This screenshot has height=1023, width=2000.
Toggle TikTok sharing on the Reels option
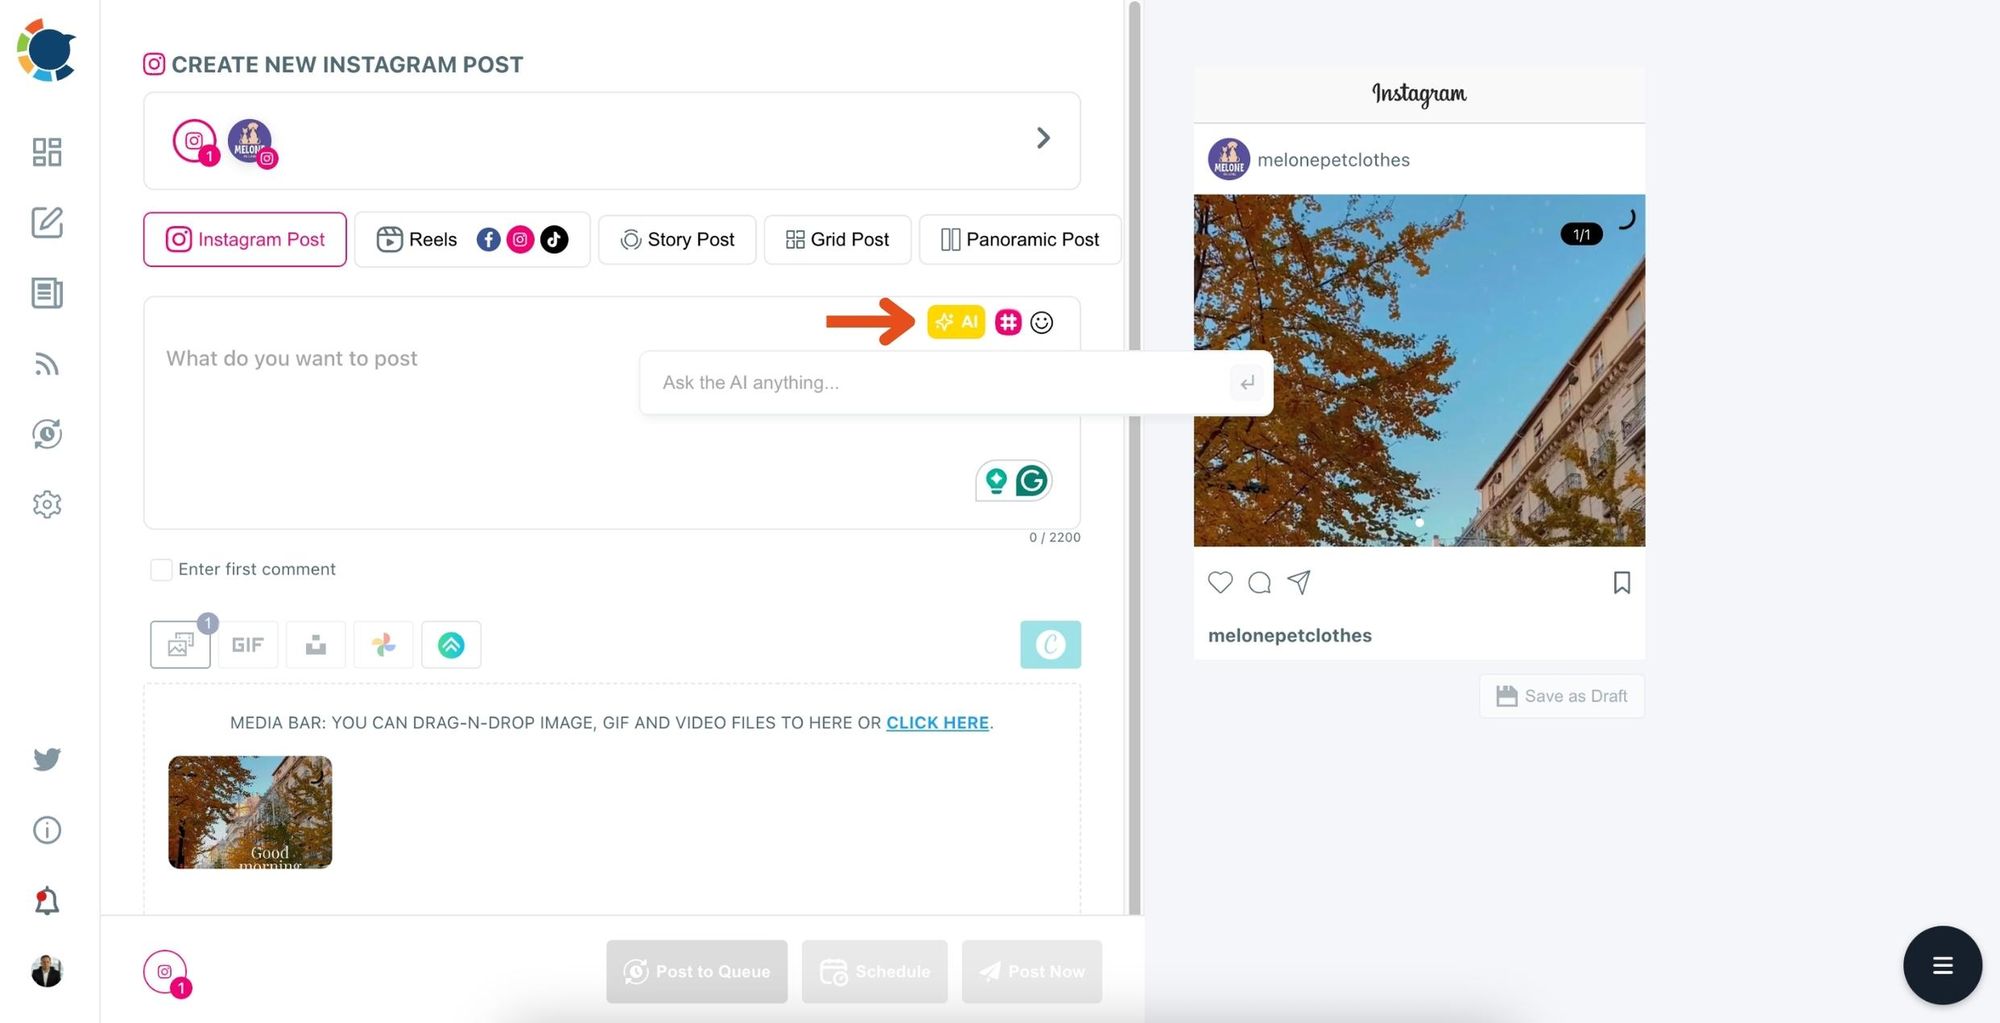point(554,239)
